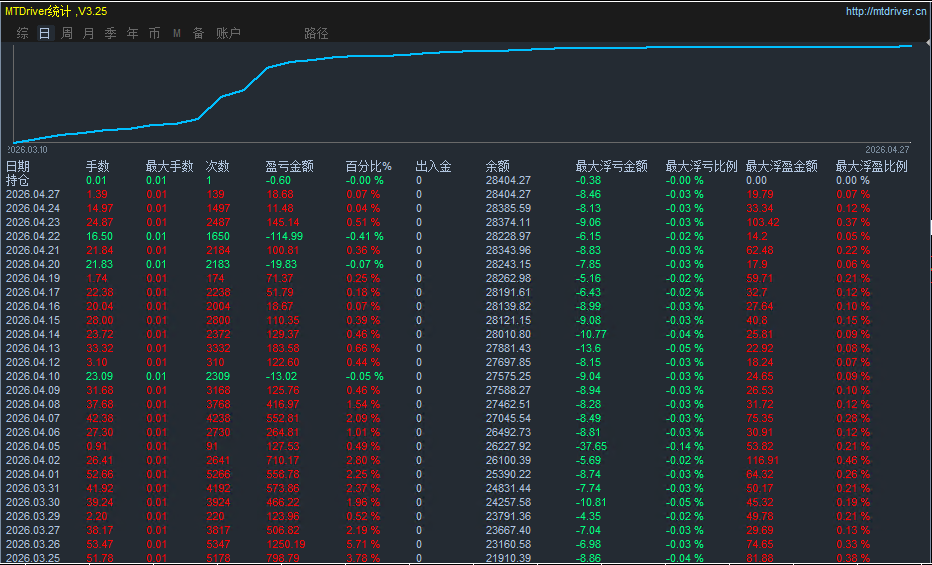932x565 pixels.
Task: Select the 持仓 row label
Action: coord(18,180)
